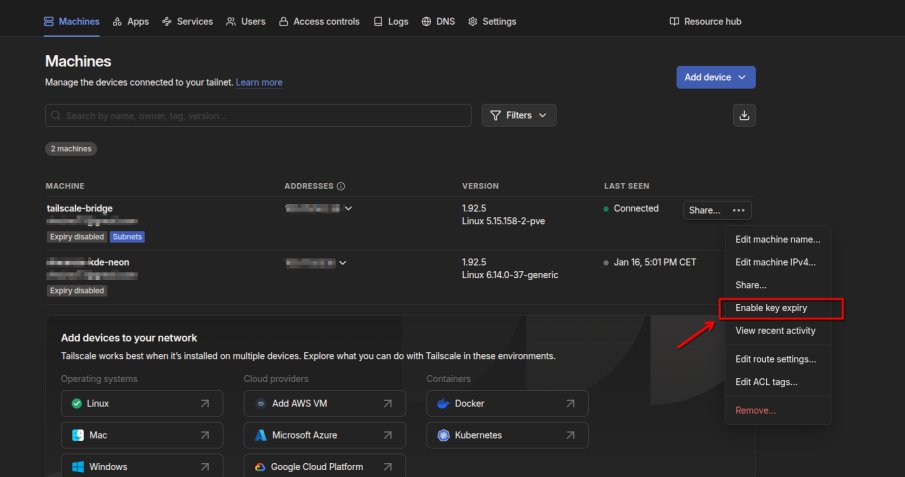
Task: Click the Machines tab icon
Action: 48,21
